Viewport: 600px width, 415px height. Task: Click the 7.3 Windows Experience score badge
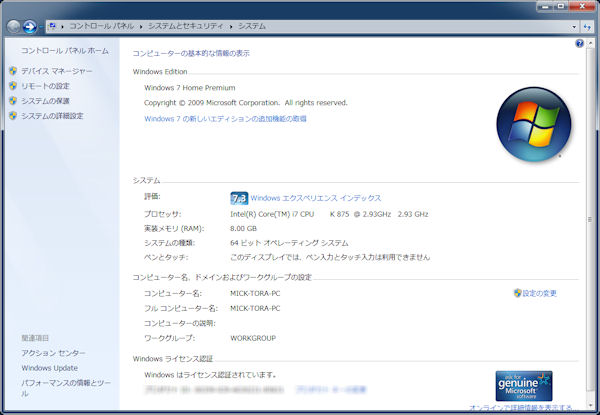pyautogui.click(x=239, y=198)
